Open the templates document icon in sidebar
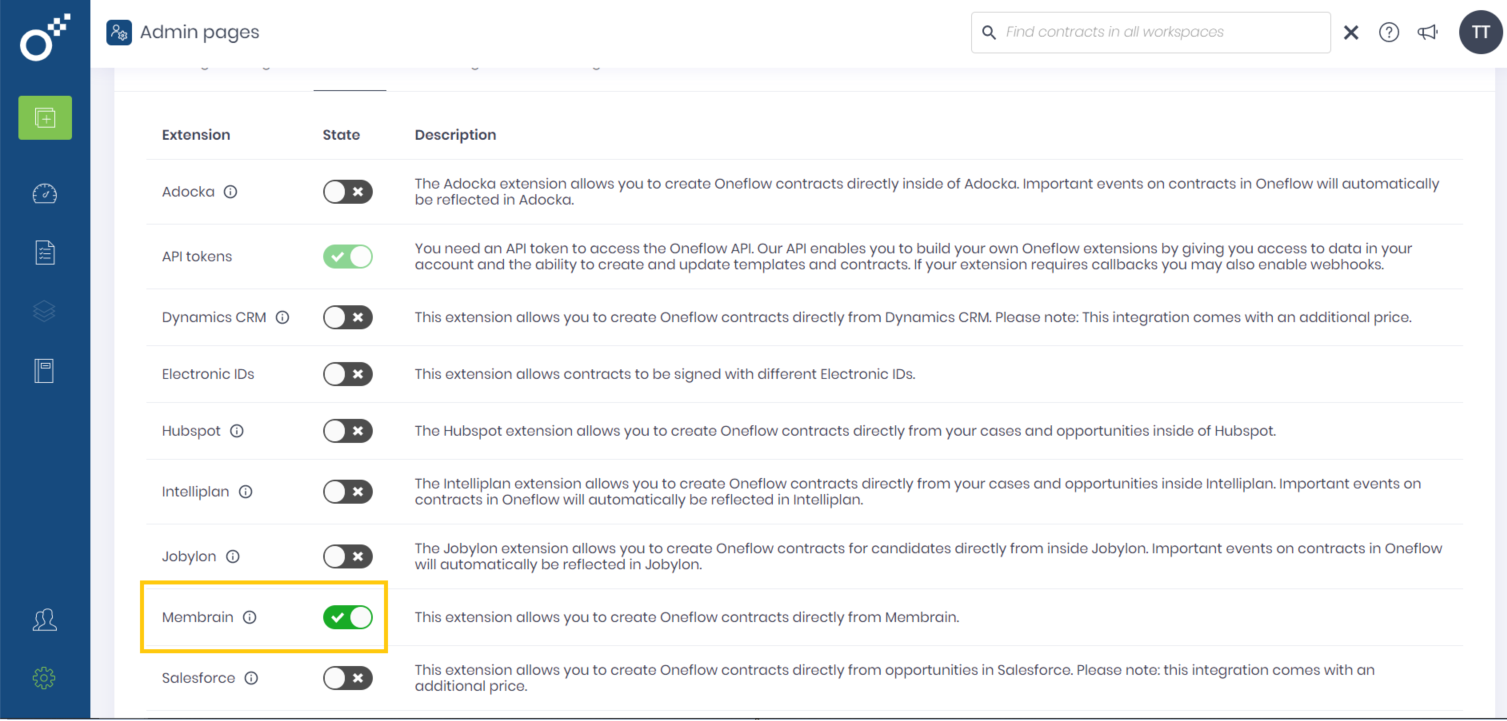The height and width of the screenshot is (721, 1507). [x=44, y=252]
